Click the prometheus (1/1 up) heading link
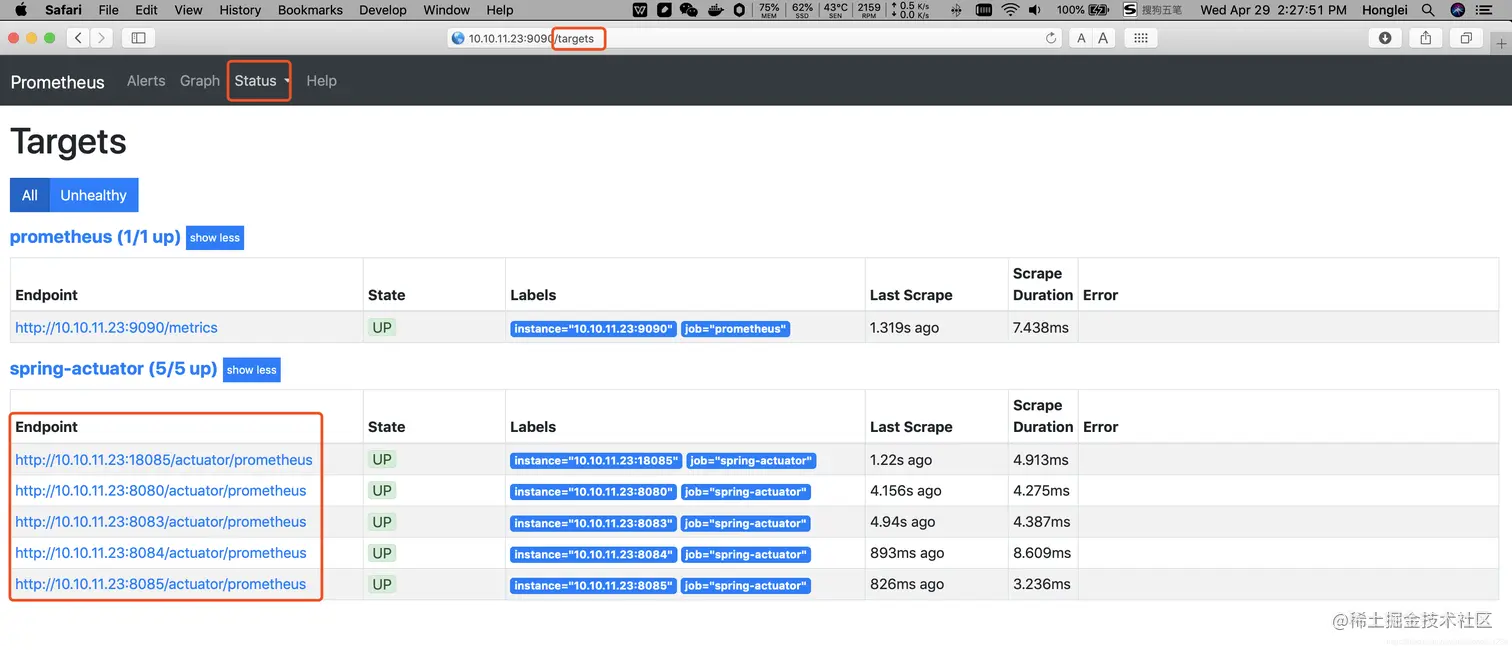 click(x=95, y=237)
